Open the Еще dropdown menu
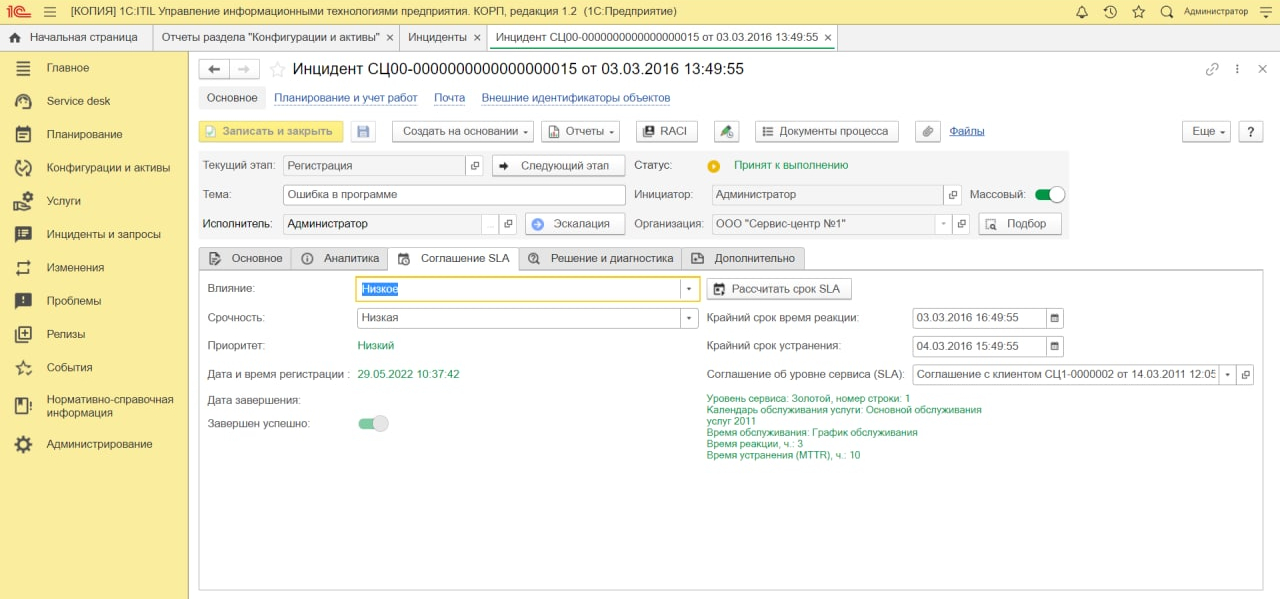Viewport: 1280px width, 599px height. point(1206,131)
